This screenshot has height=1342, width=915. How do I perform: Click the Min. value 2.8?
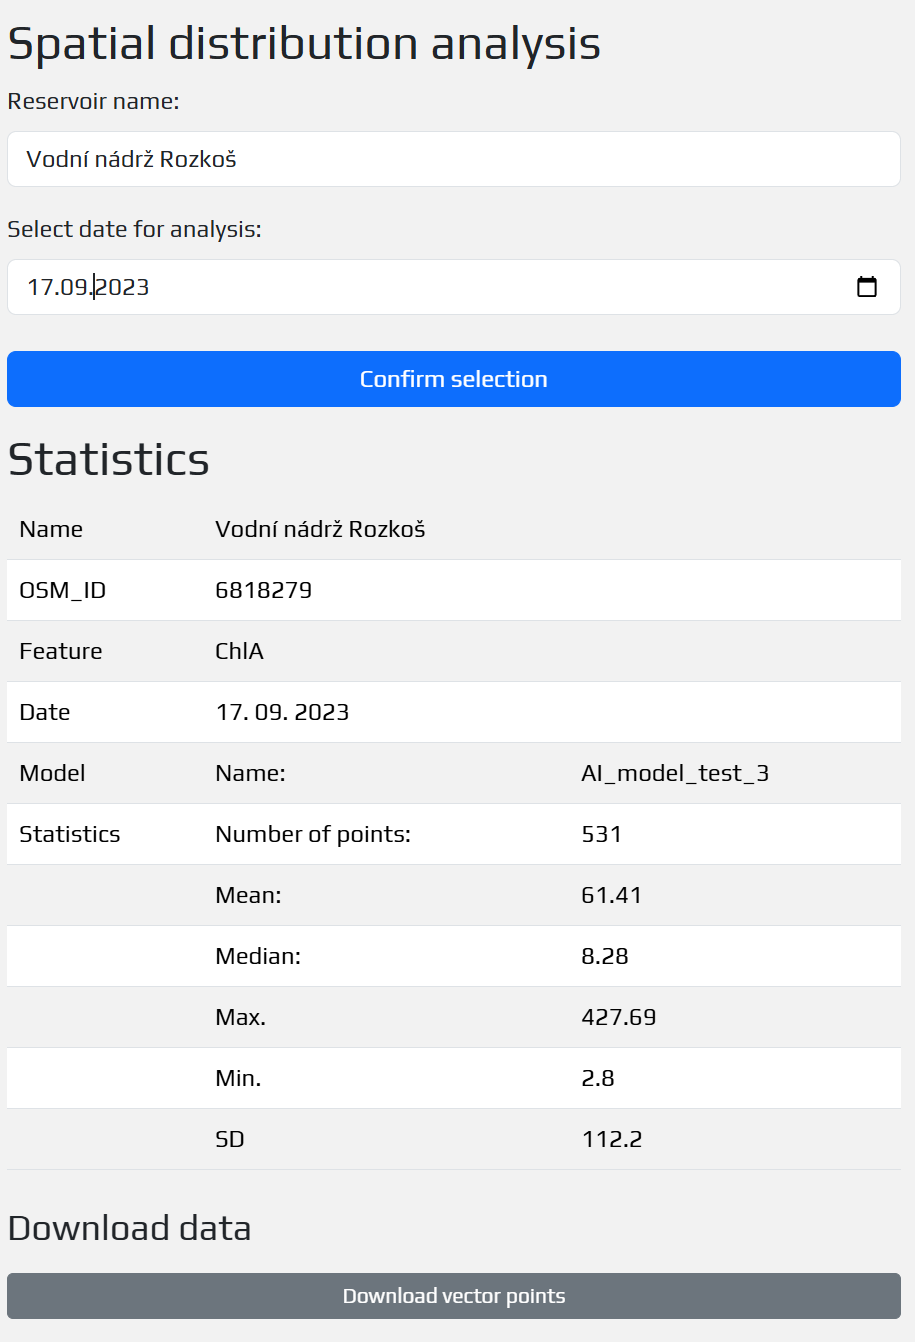point(598,1078)
